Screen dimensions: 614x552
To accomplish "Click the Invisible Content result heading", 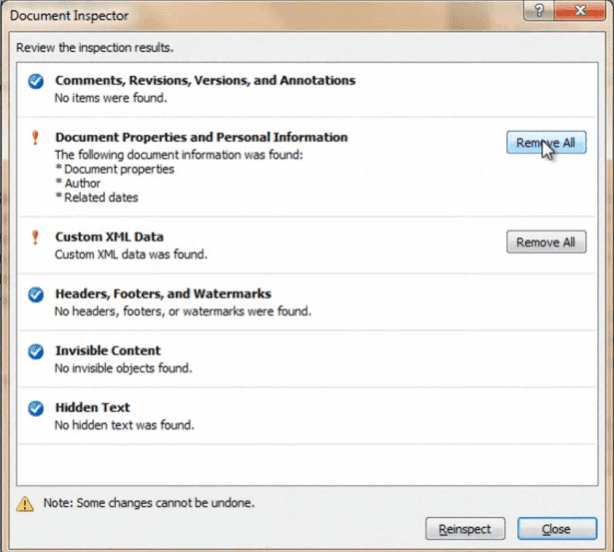I will (108, 350).
